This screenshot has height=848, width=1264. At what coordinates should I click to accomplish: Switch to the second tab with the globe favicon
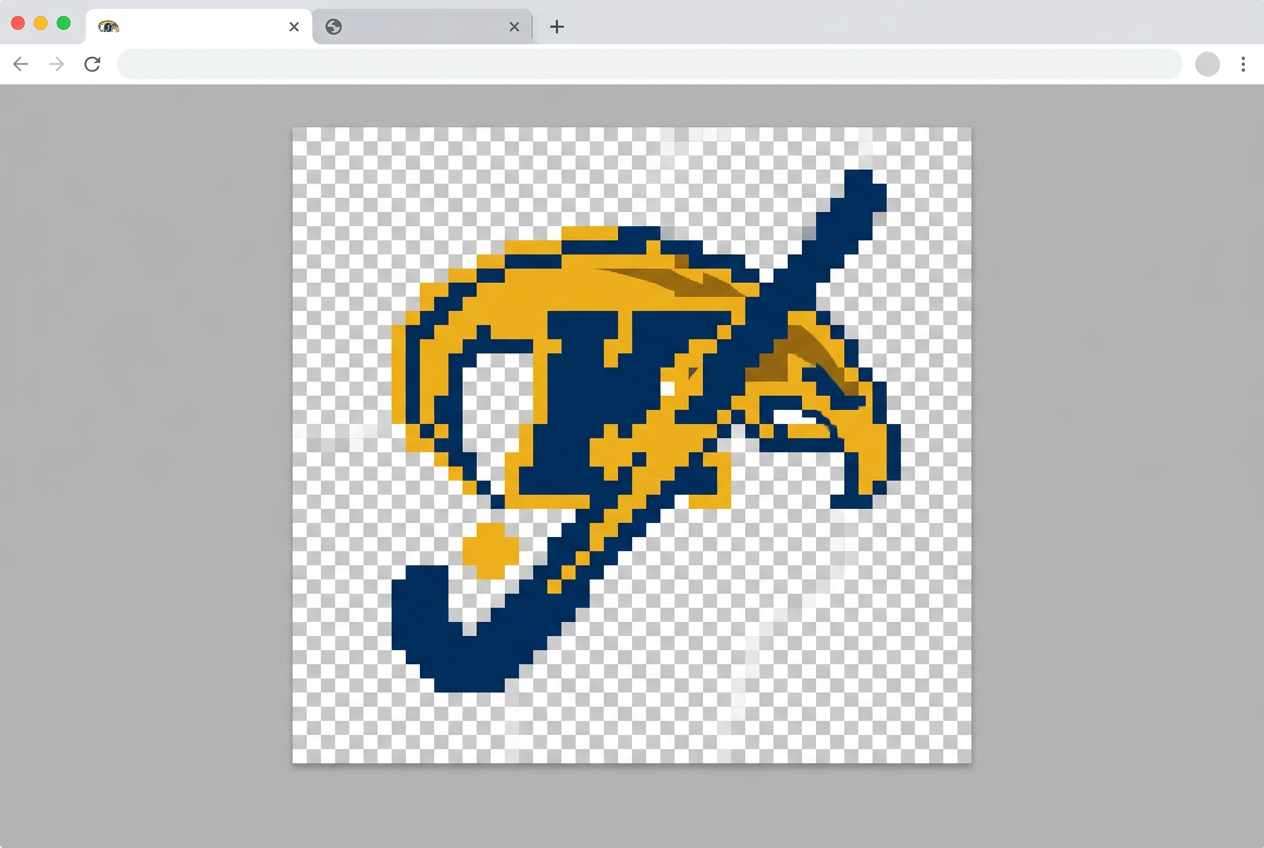(422, 27)
